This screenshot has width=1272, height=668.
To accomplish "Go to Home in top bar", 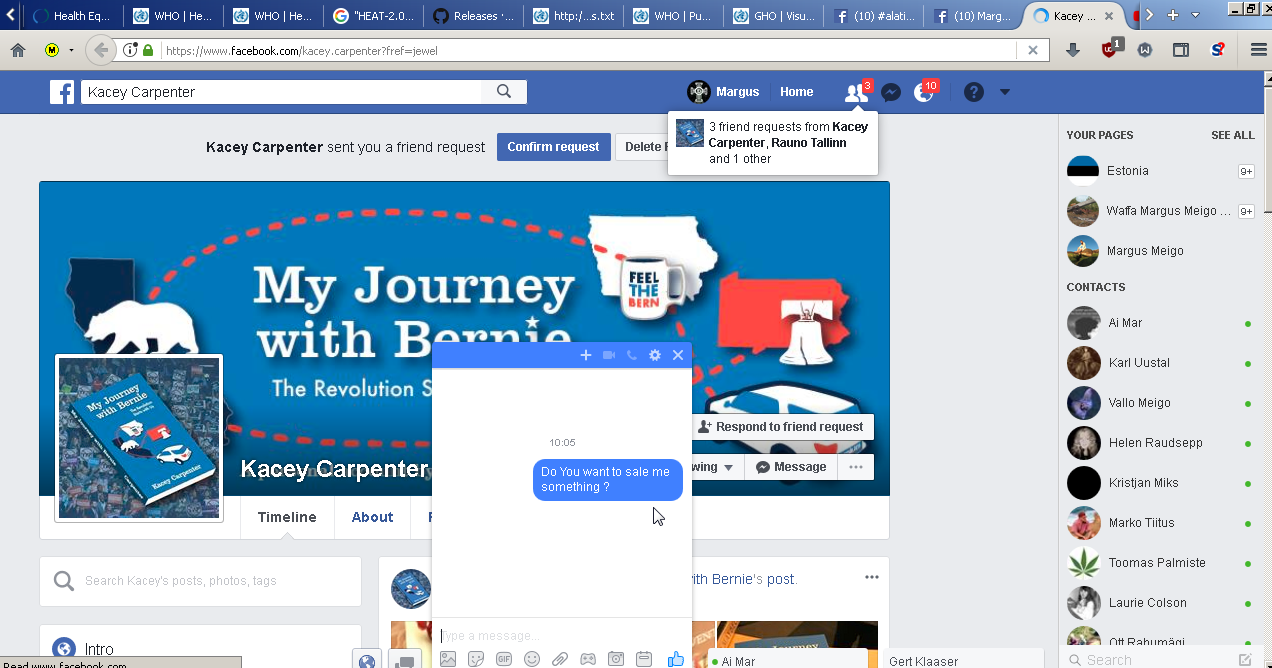I will coord(797,92).
